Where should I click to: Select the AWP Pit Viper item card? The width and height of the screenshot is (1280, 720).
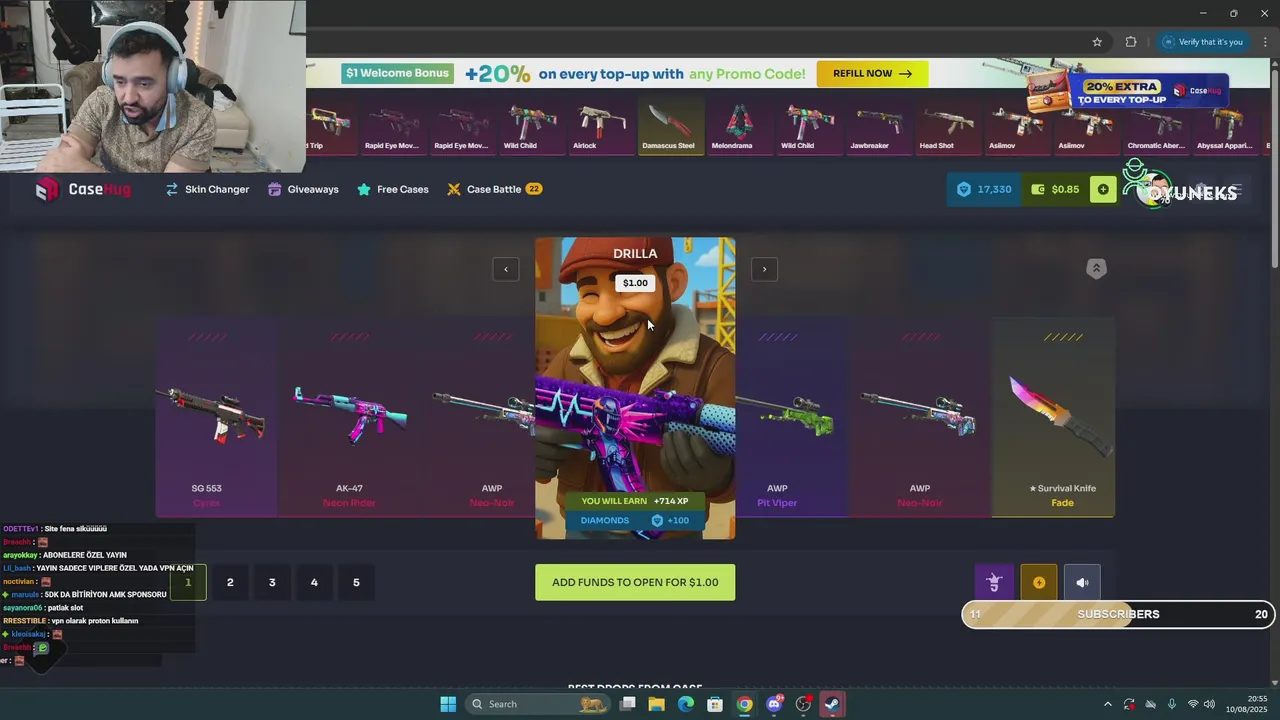point(790,418)
